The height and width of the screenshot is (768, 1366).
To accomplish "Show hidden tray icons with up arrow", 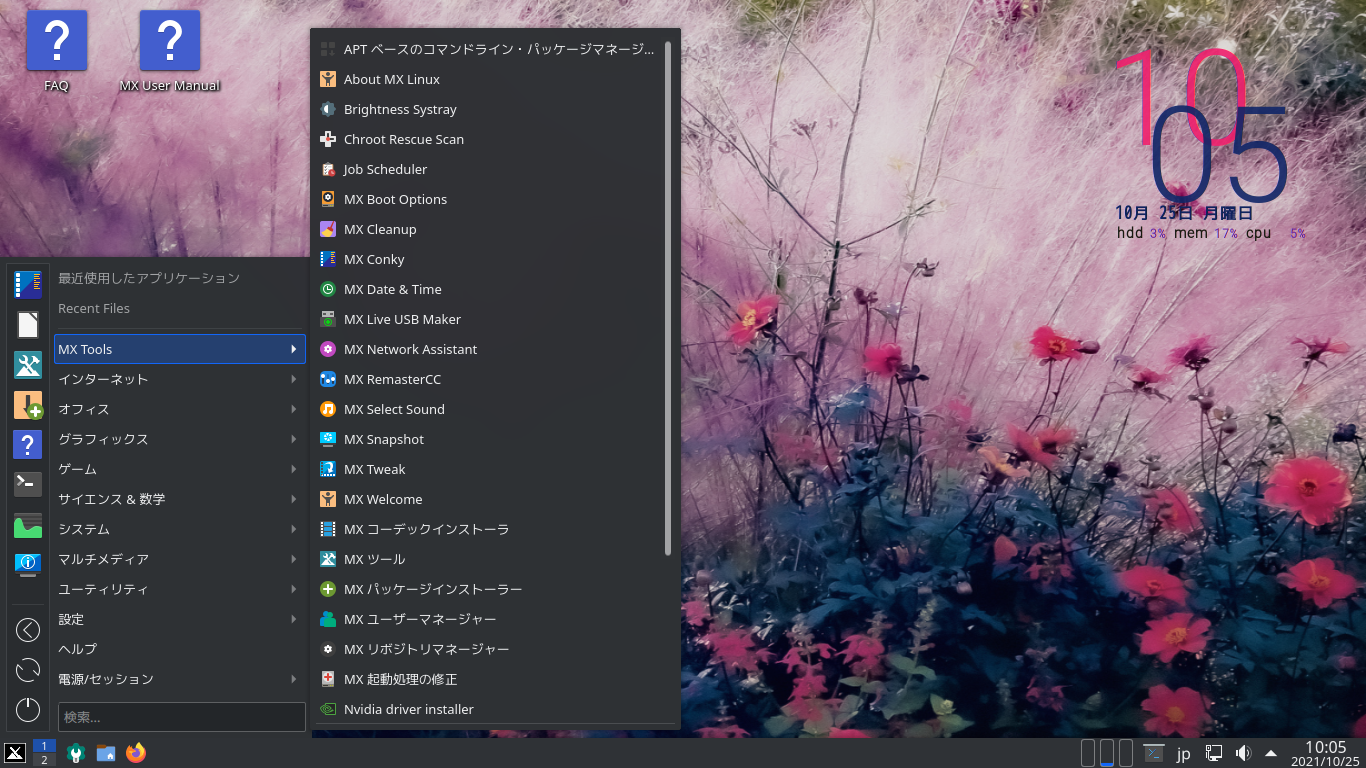I will 1271,753.
